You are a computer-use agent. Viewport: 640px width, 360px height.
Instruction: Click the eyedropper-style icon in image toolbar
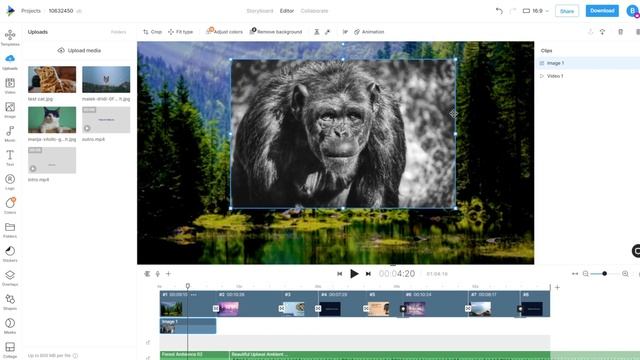(x=327, y=32)
